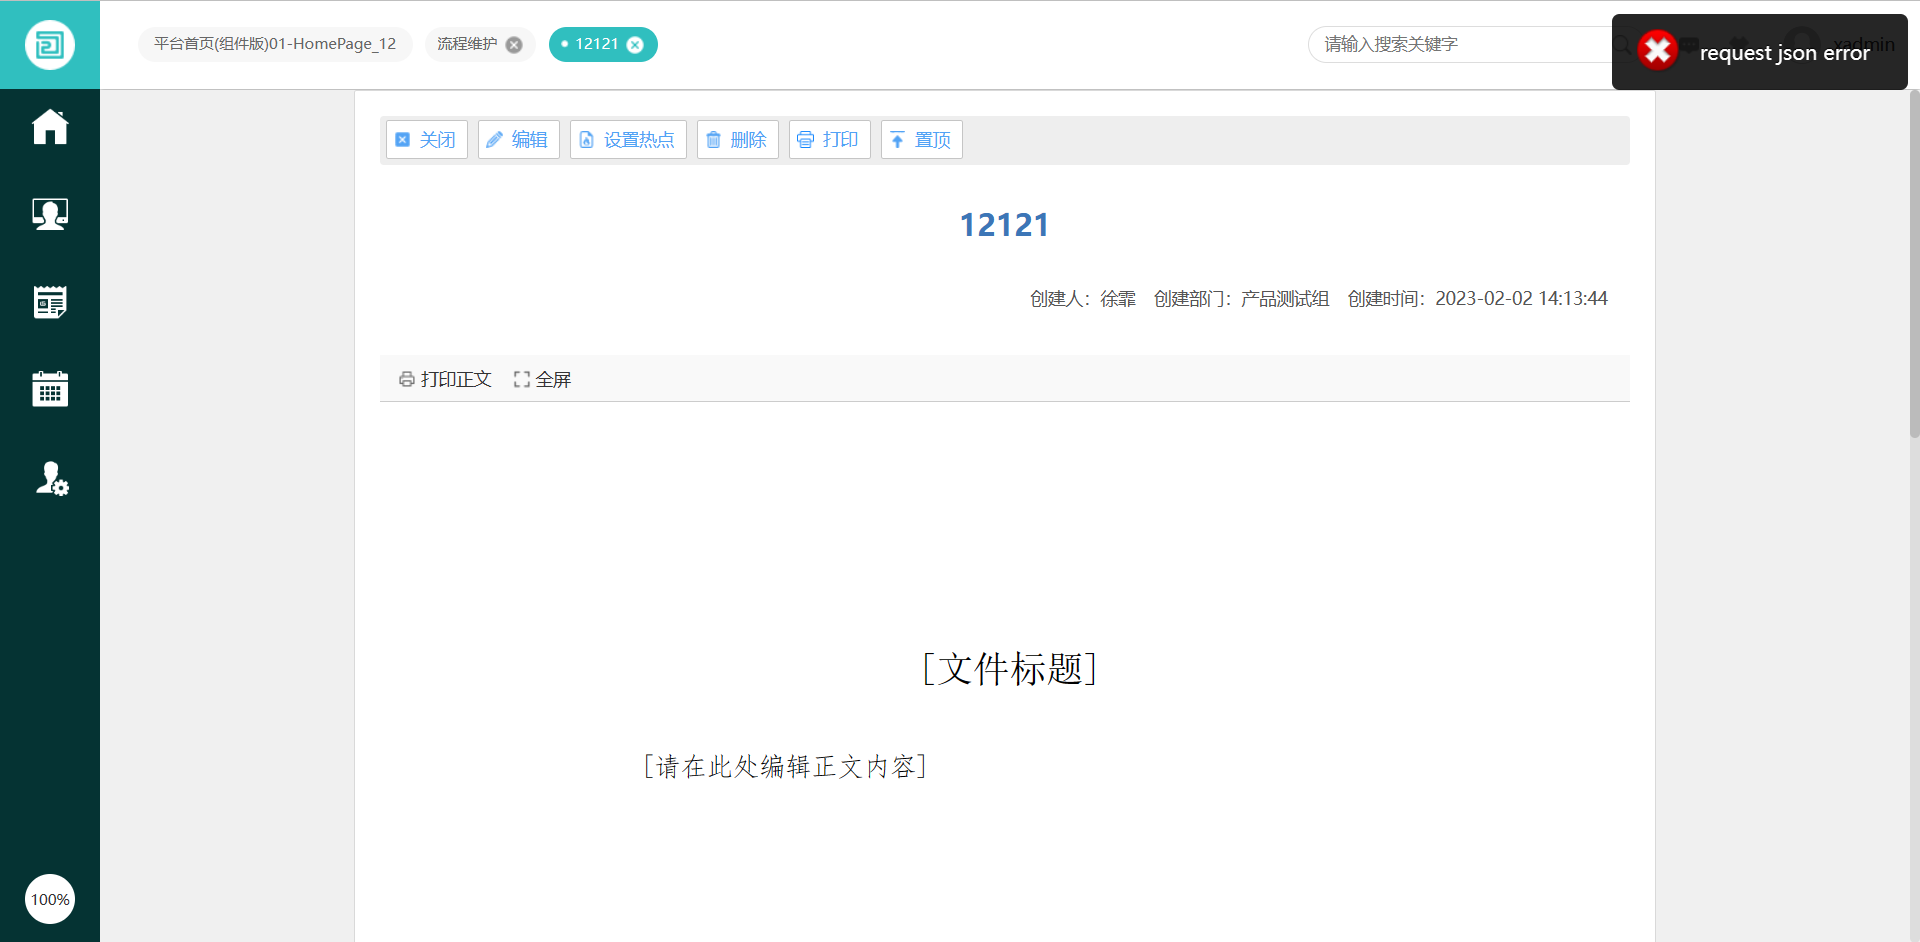This screenshot has width=1920, height=942.
Task: Click the 设置热点 button
Action: pos(628,140)
